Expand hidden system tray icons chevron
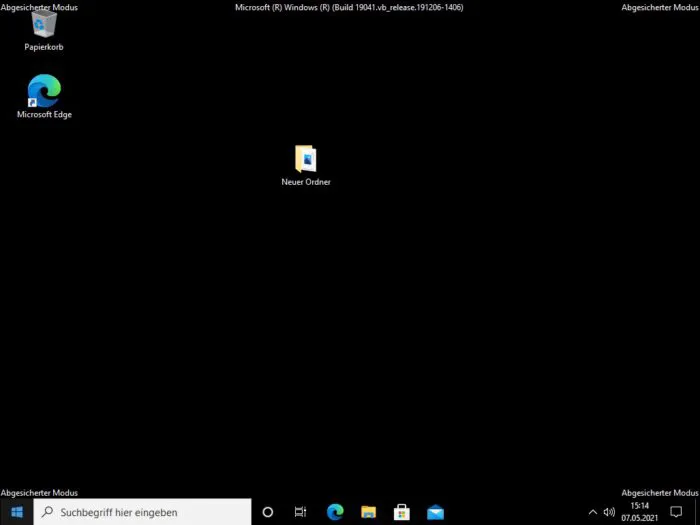 tap(593, 512)
